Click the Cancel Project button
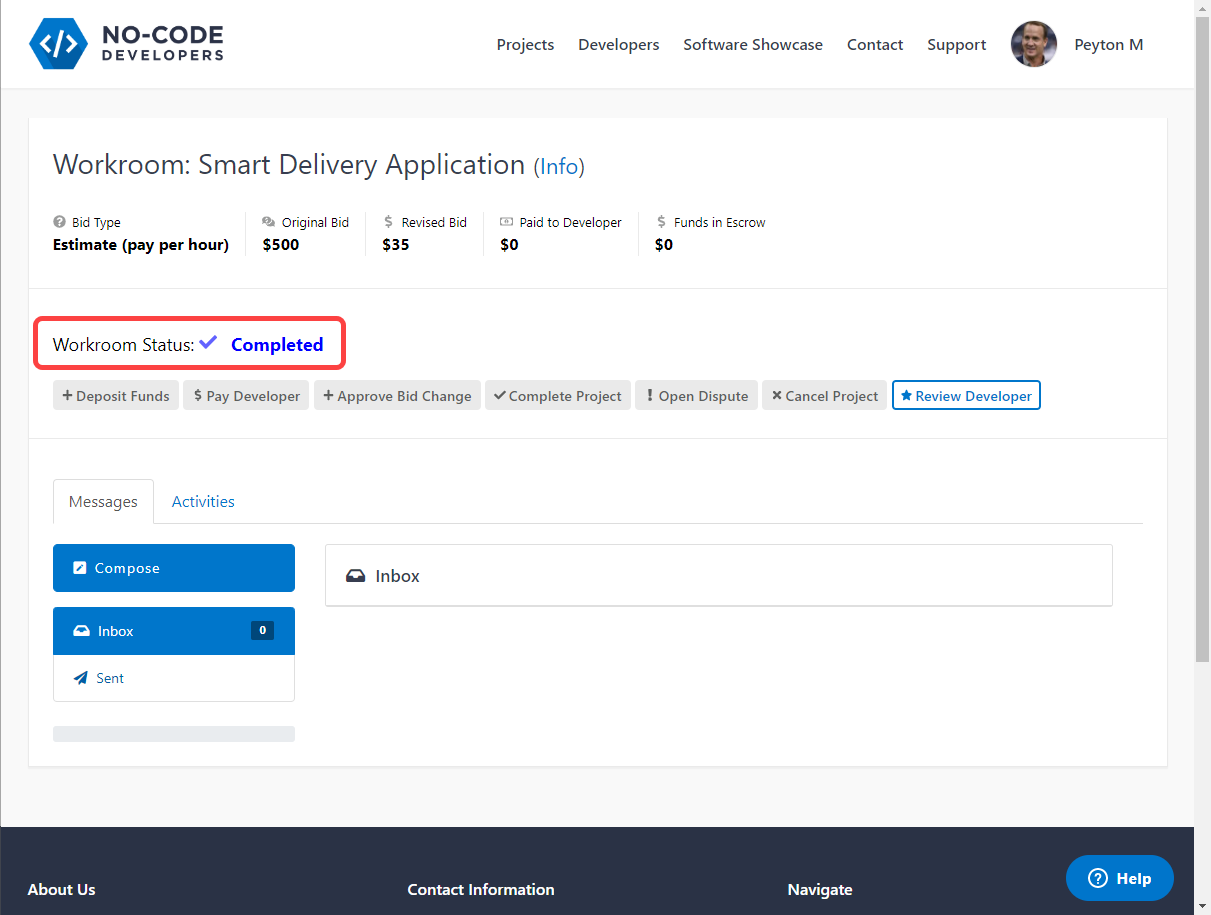1211x915 pixels. [x=824, y=396]
